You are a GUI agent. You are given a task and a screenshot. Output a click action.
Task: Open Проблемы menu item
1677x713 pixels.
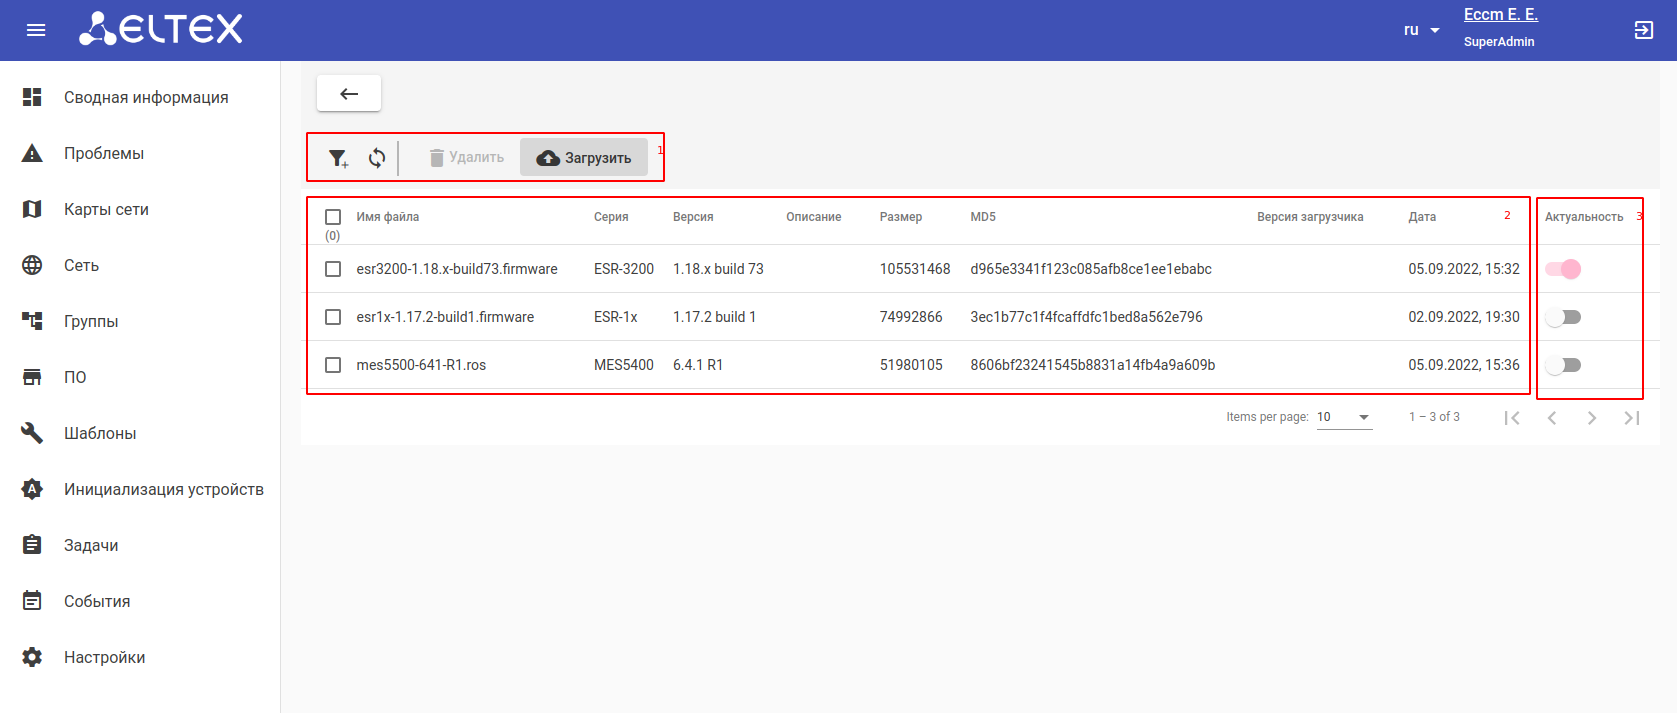coord(140,153)
